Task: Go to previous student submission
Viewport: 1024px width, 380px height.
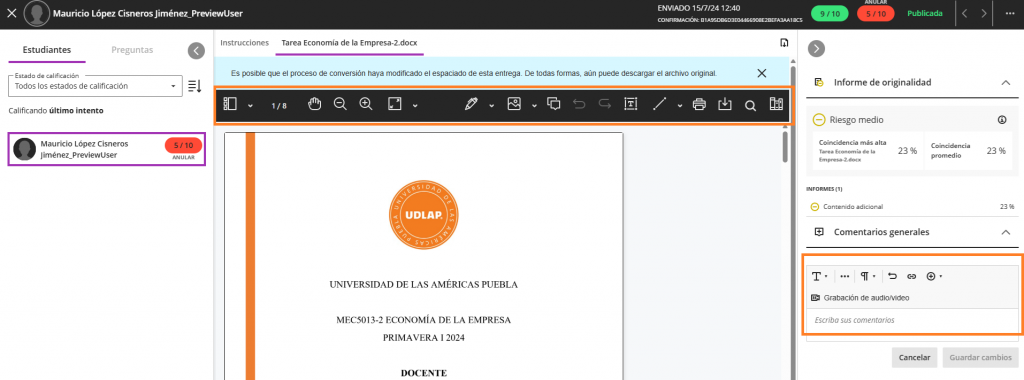Action: pos(966,13)
